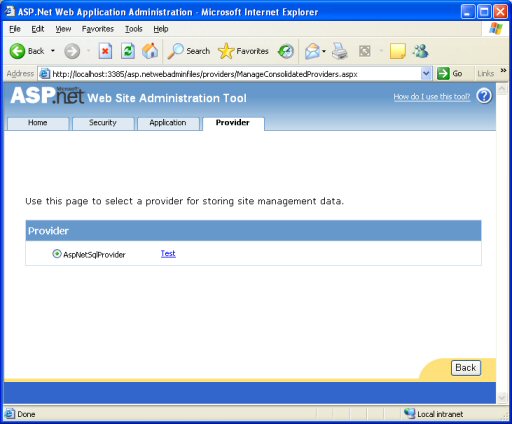512x424 pixels.
Task: Click the 'Web Site Administration Tool' heading
Action: coord(167,98)
